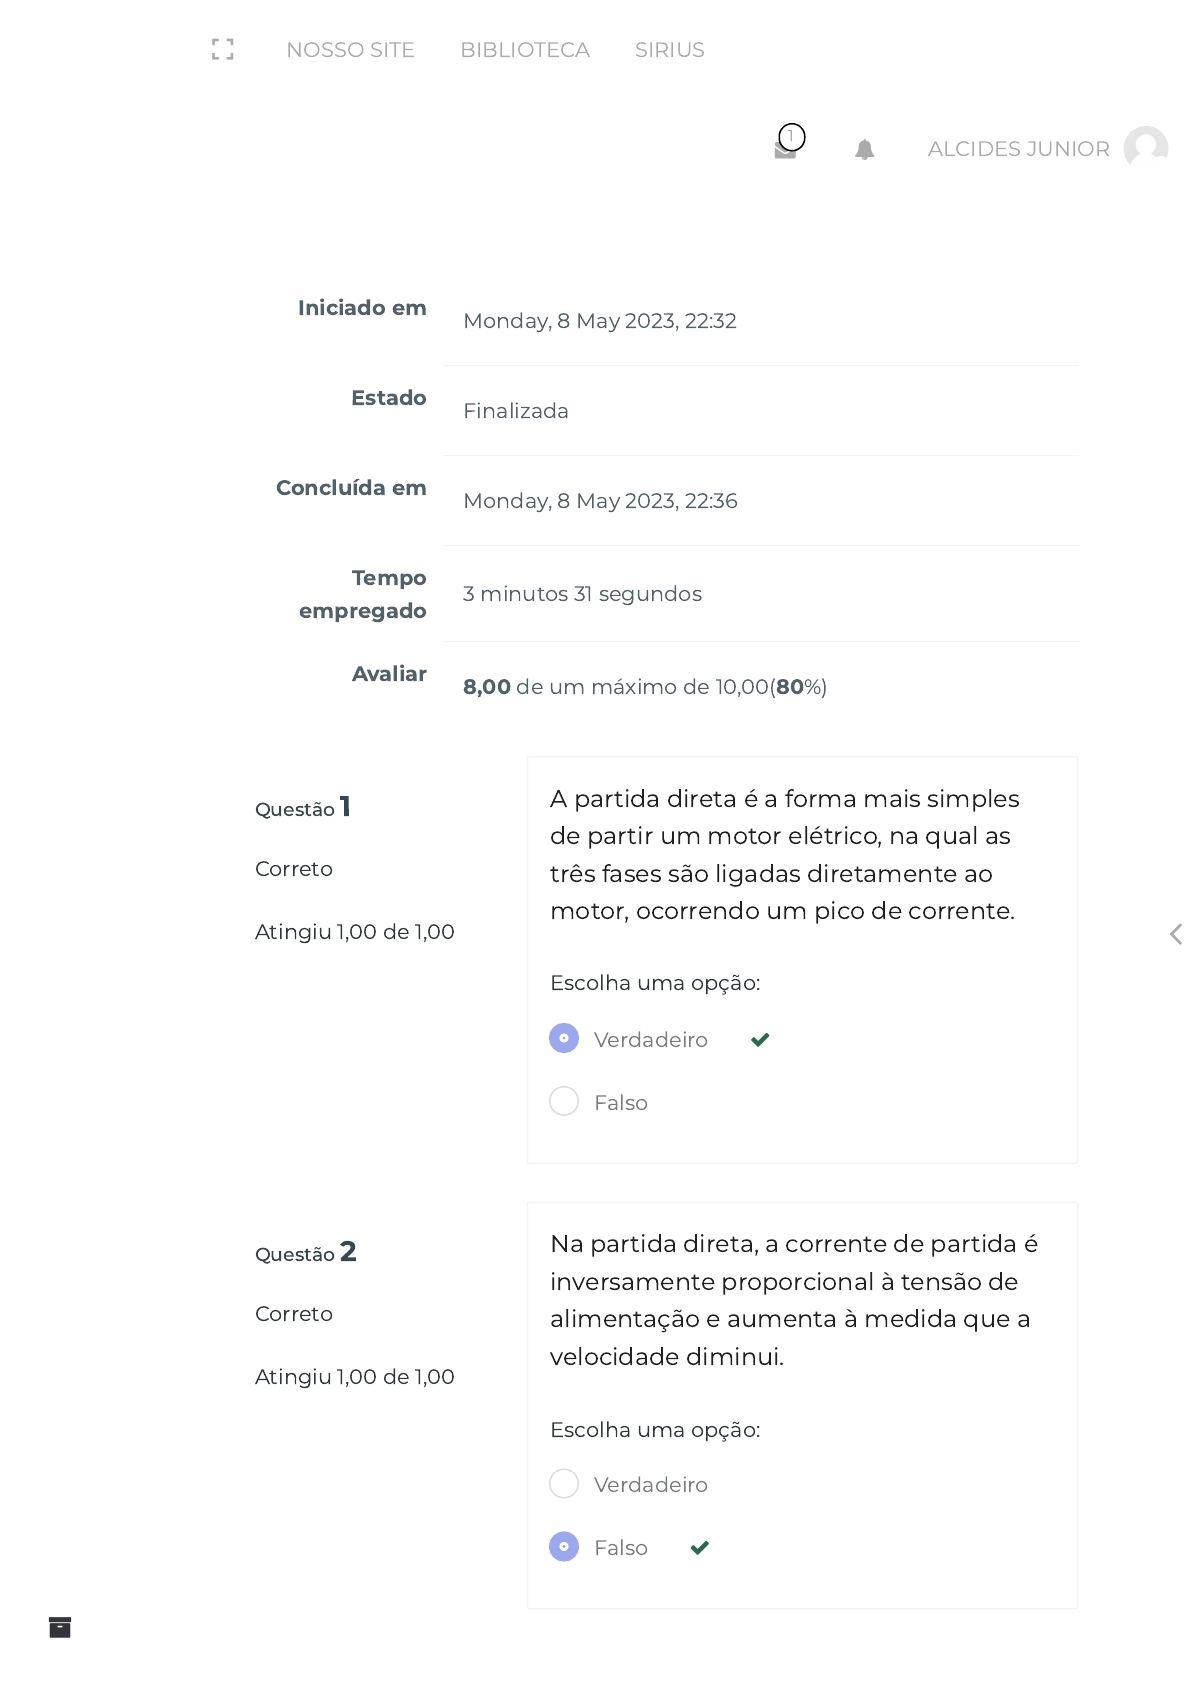Open the notifications bell
The height and width of the screenshot is (1684, 1190).
click(x=865, y=150)
